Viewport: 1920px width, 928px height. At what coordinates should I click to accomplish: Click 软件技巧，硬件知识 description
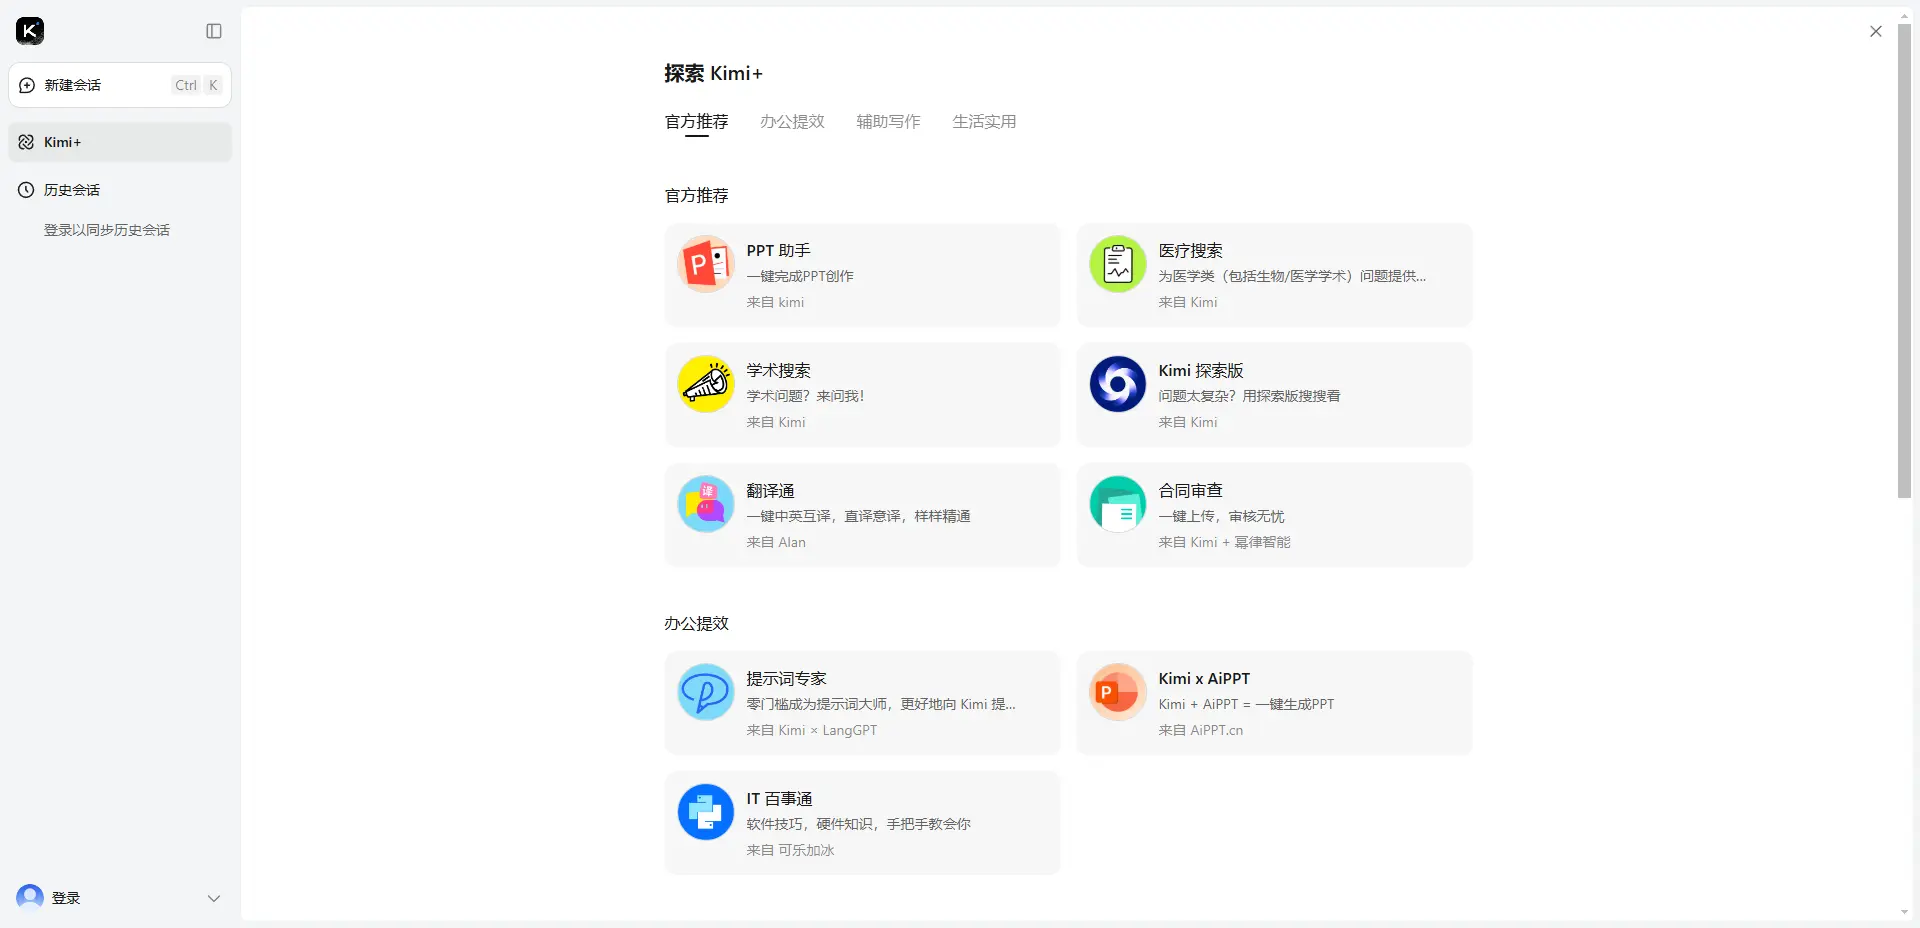click(858, 824)
